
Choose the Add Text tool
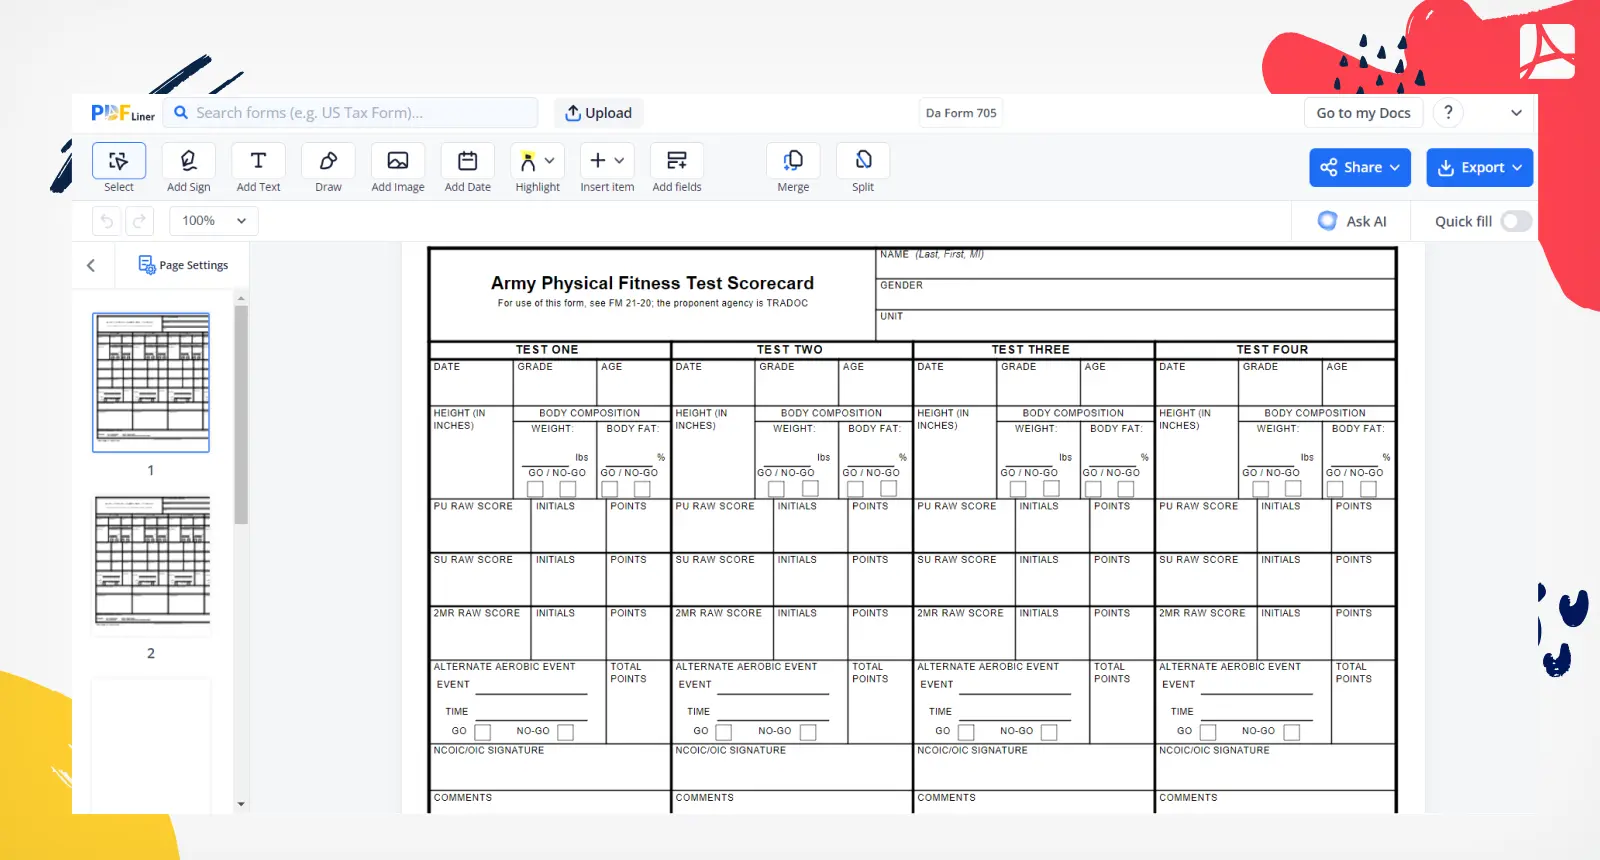point(258,168)
